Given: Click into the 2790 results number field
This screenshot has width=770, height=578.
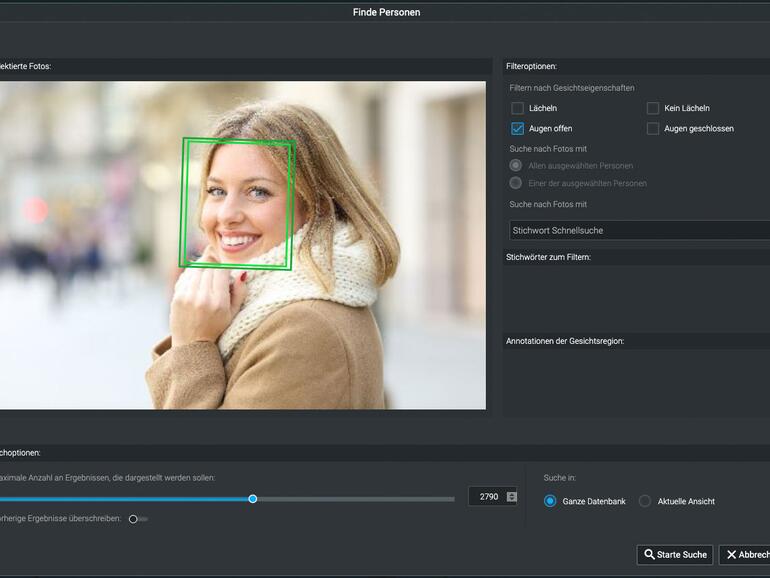Looking at the screenshot, I should click(488, 497).
